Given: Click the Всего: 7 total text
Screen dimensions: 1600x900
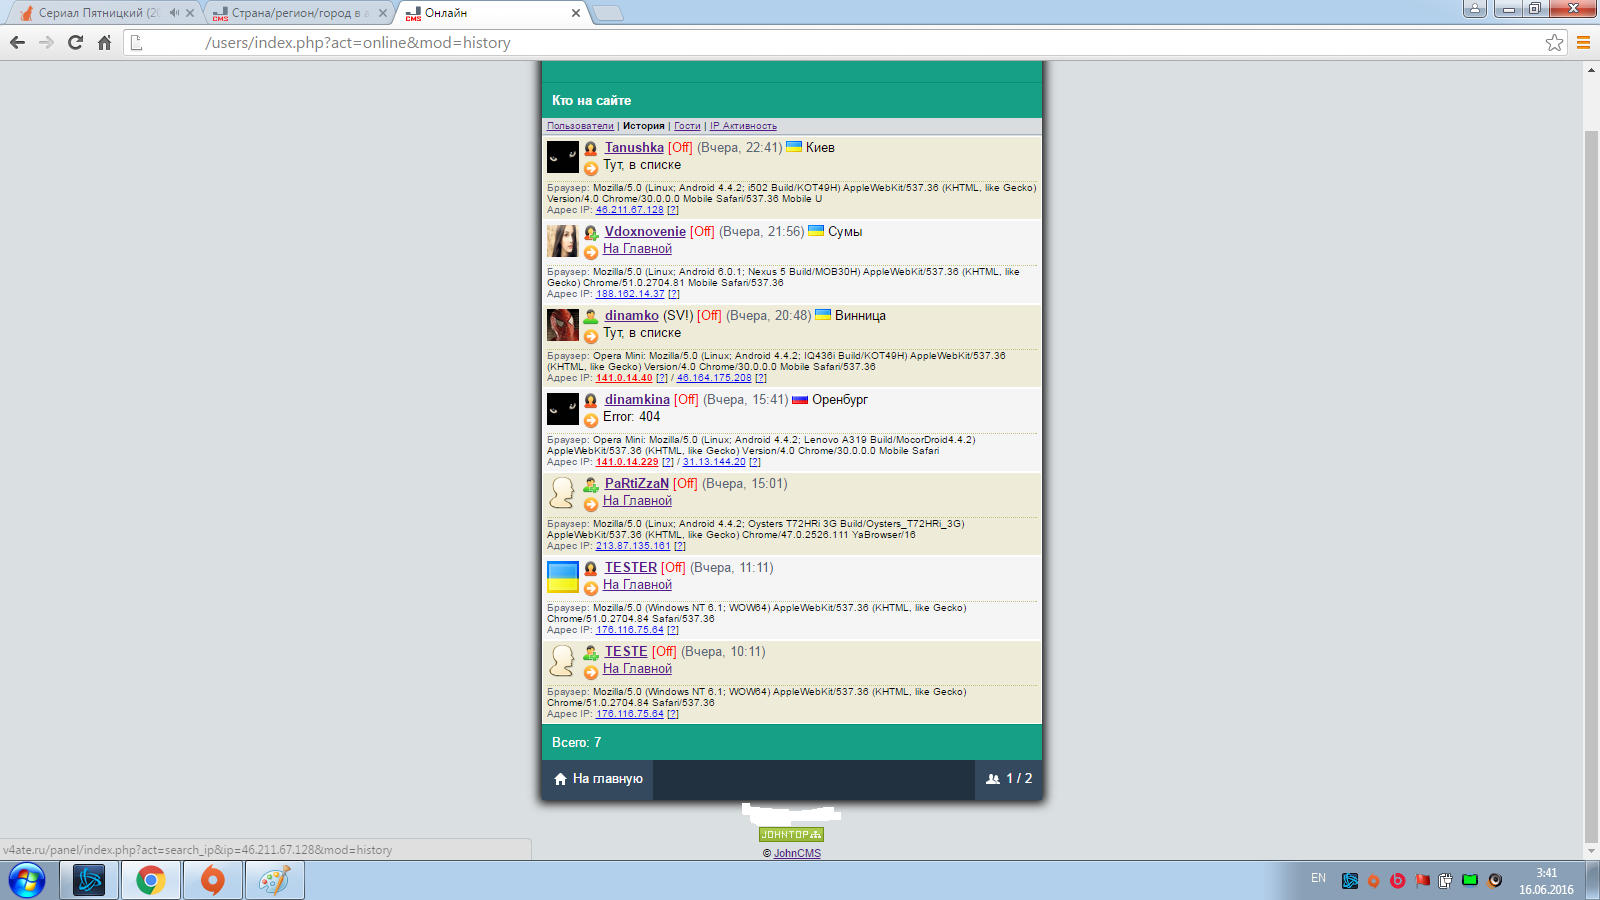Looking at the screenshot, I should [577, 743].
